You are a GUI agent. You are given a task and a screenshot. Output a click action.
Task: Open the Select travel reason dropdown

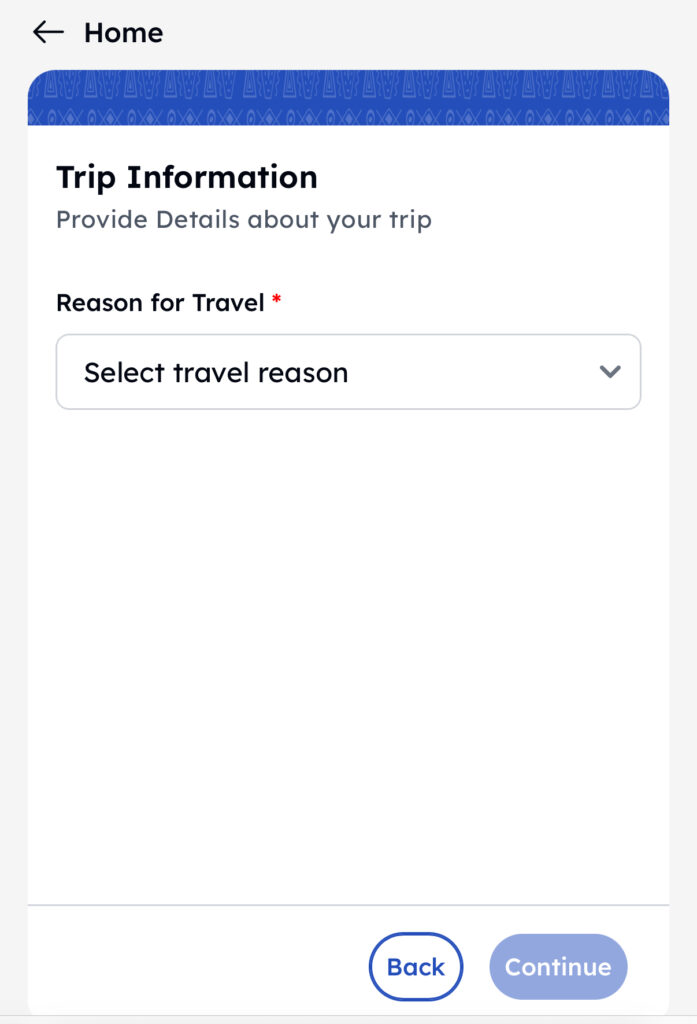pyautogui.click(x=347, y=372)
